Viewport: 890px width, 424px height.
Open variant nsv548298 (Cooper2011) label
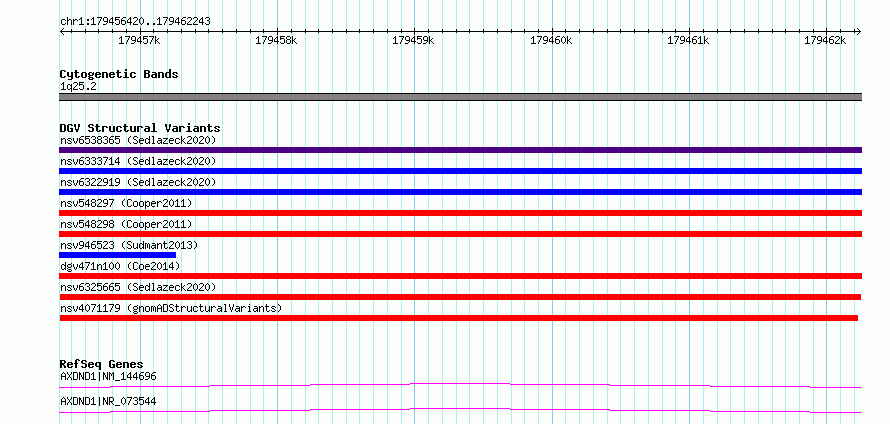pos(126,224)
